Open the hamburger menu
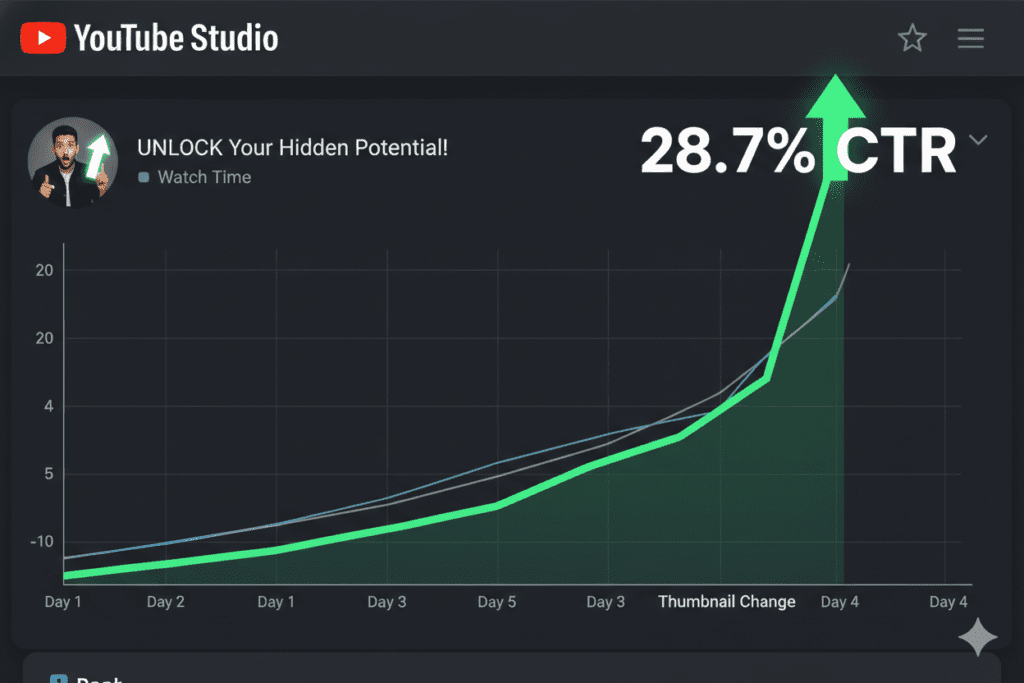This screenshot has width=1024, height=683. click(x=970, y=39)
